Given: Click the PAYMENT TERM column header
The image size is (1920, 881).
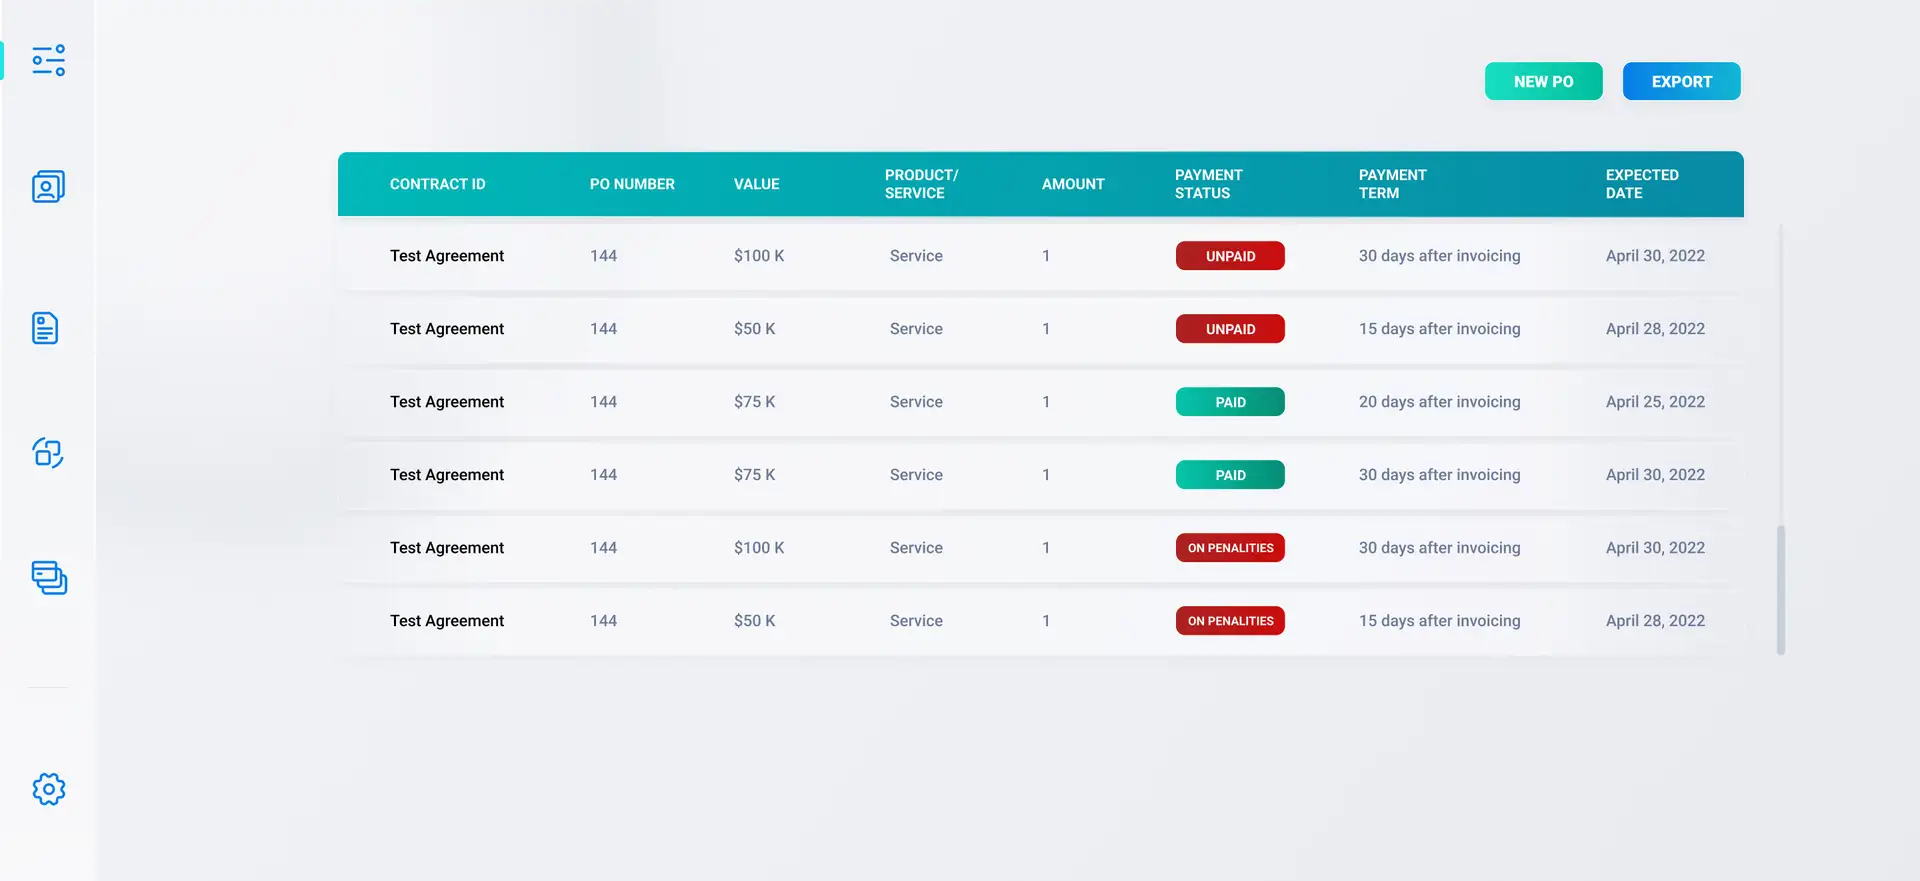Looking at the screenshot, I should [1392, 184].
